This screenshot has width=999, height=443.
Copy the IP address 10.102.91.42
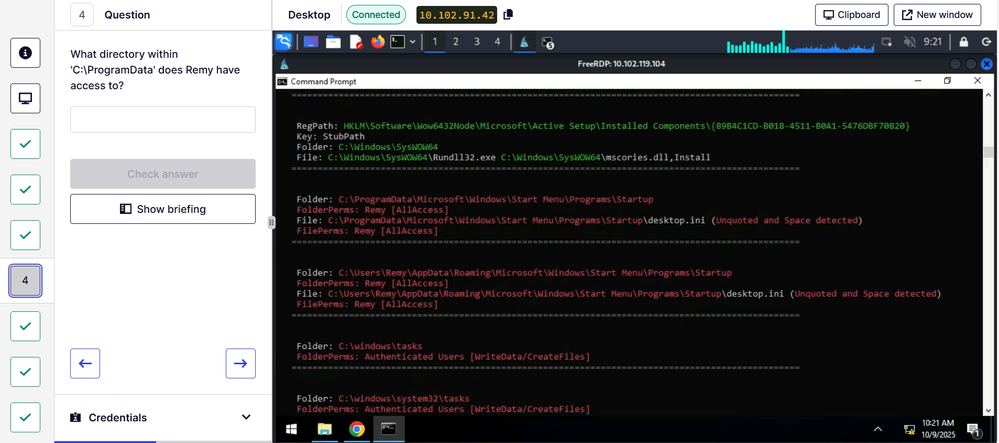click(x=508, y=15)
